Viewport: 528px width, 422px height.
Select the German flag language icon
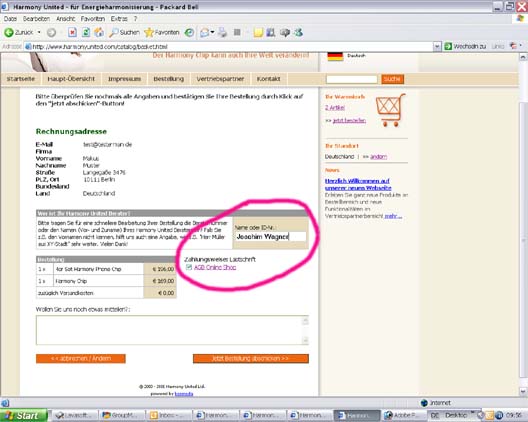(x=335, y=56)
